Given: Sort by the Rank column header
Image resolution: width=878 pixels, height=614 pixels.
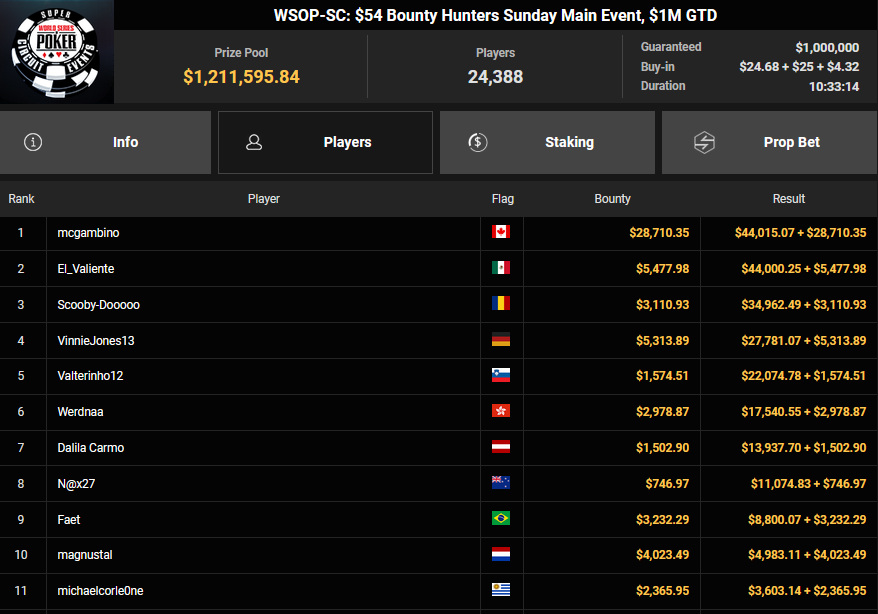Looking at the screenshot, I should point(21,199).
